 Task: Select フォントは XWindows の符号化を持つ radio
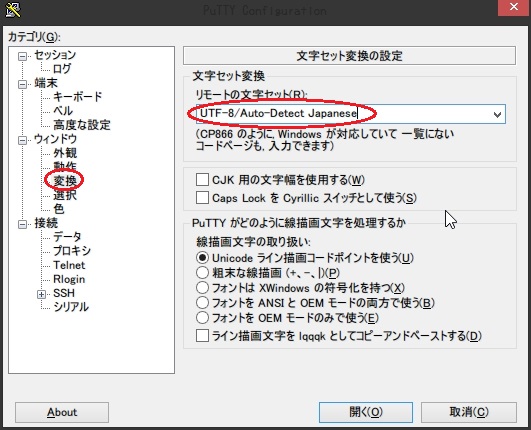[x=202, y=287]
